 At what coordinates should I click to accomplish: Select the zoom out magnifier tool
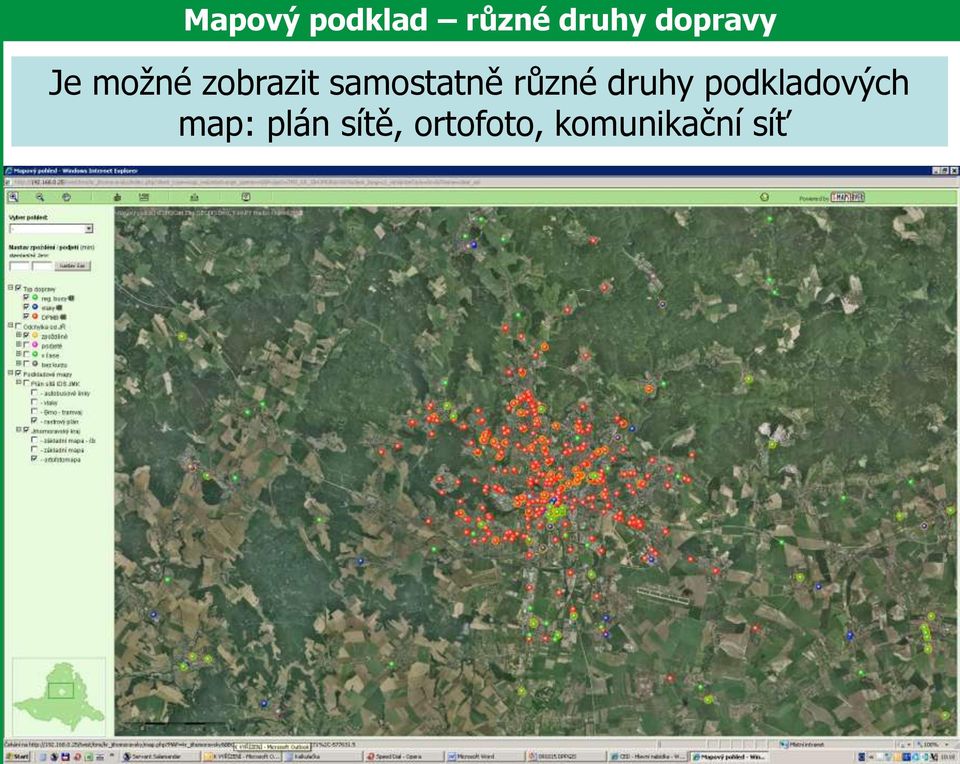point(40,197)
